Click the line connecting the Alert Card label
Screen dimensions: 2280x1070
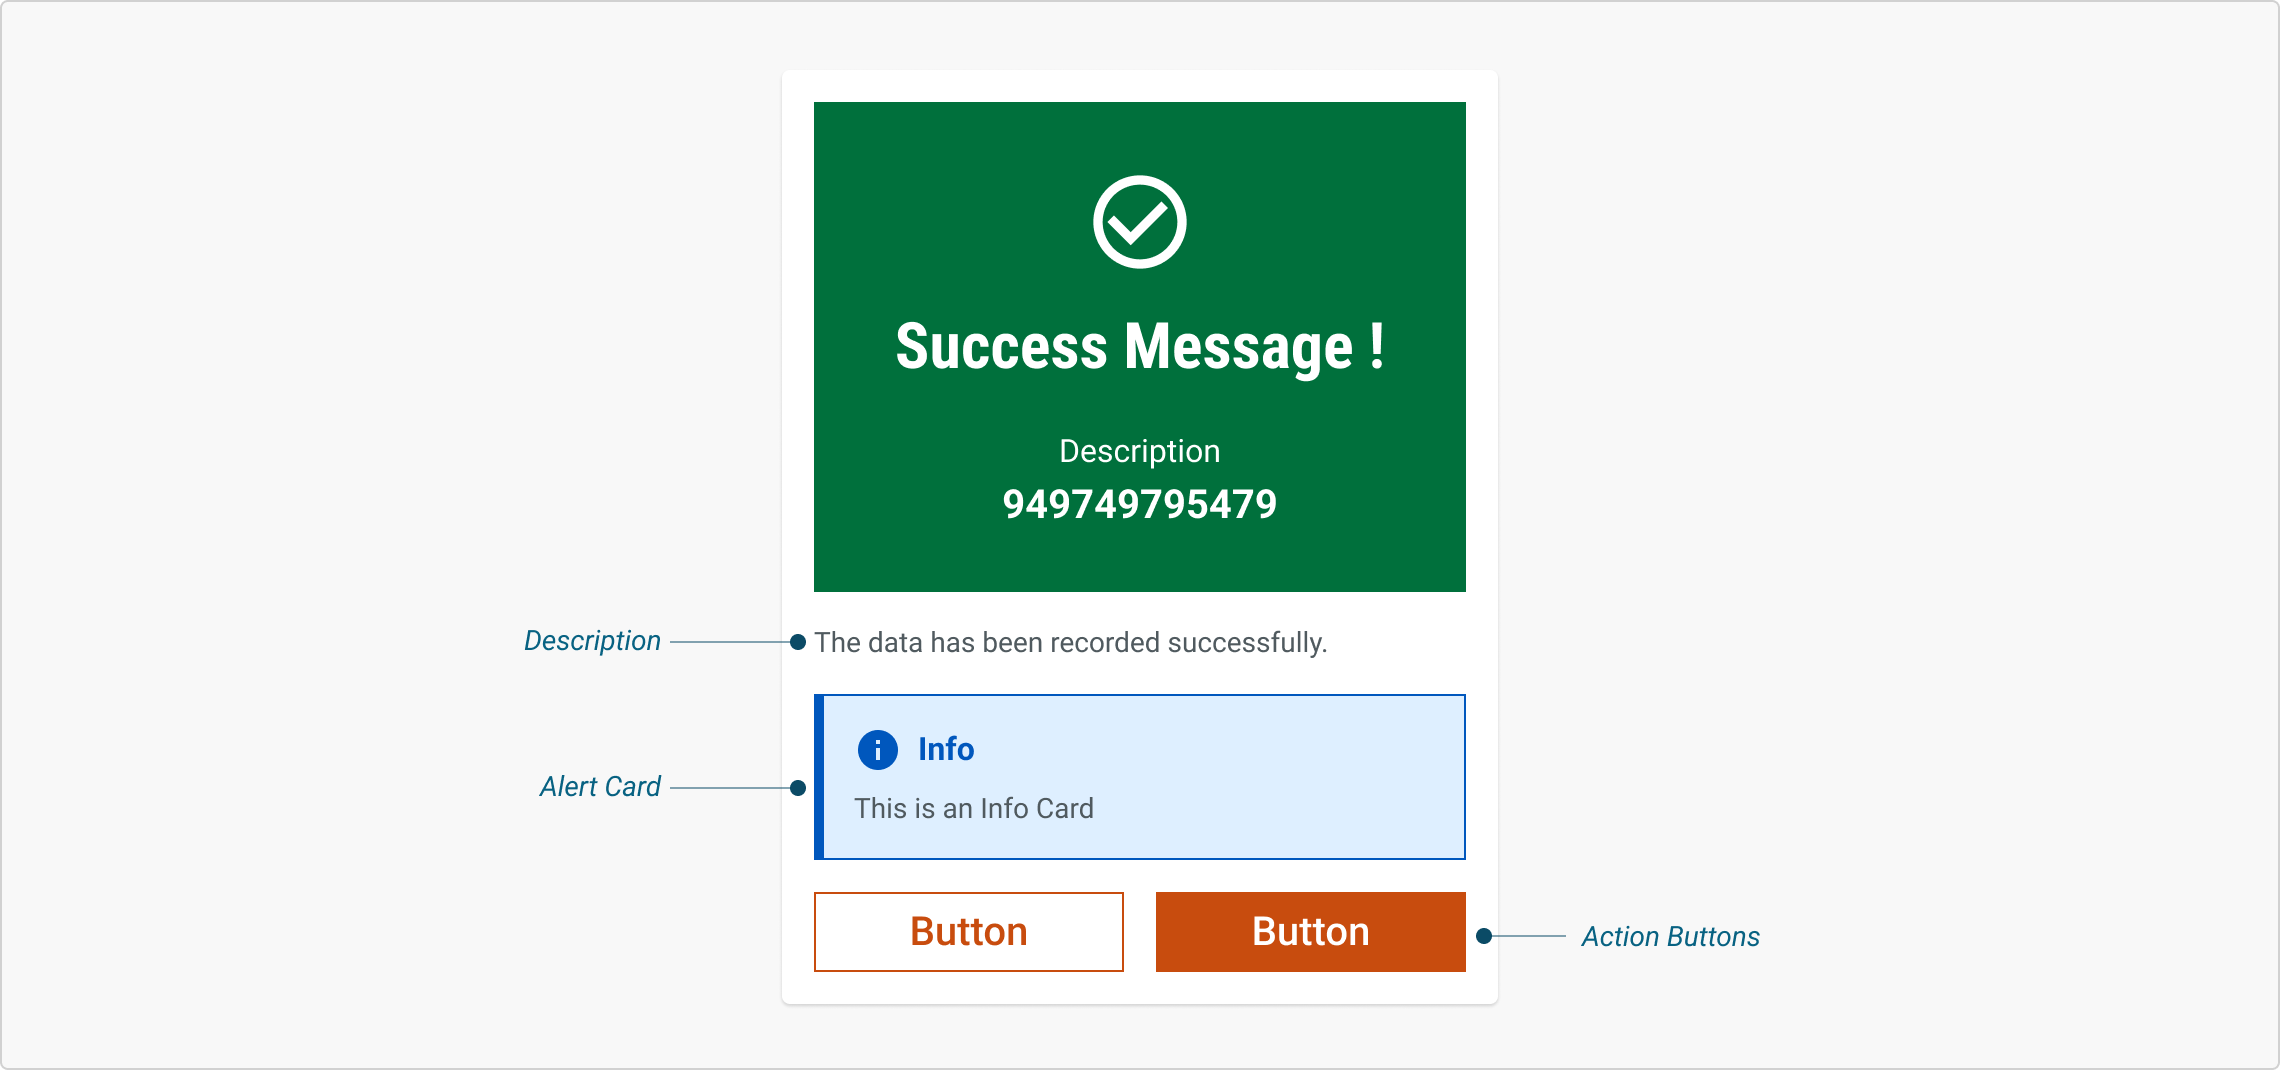(x=730, y=788)
